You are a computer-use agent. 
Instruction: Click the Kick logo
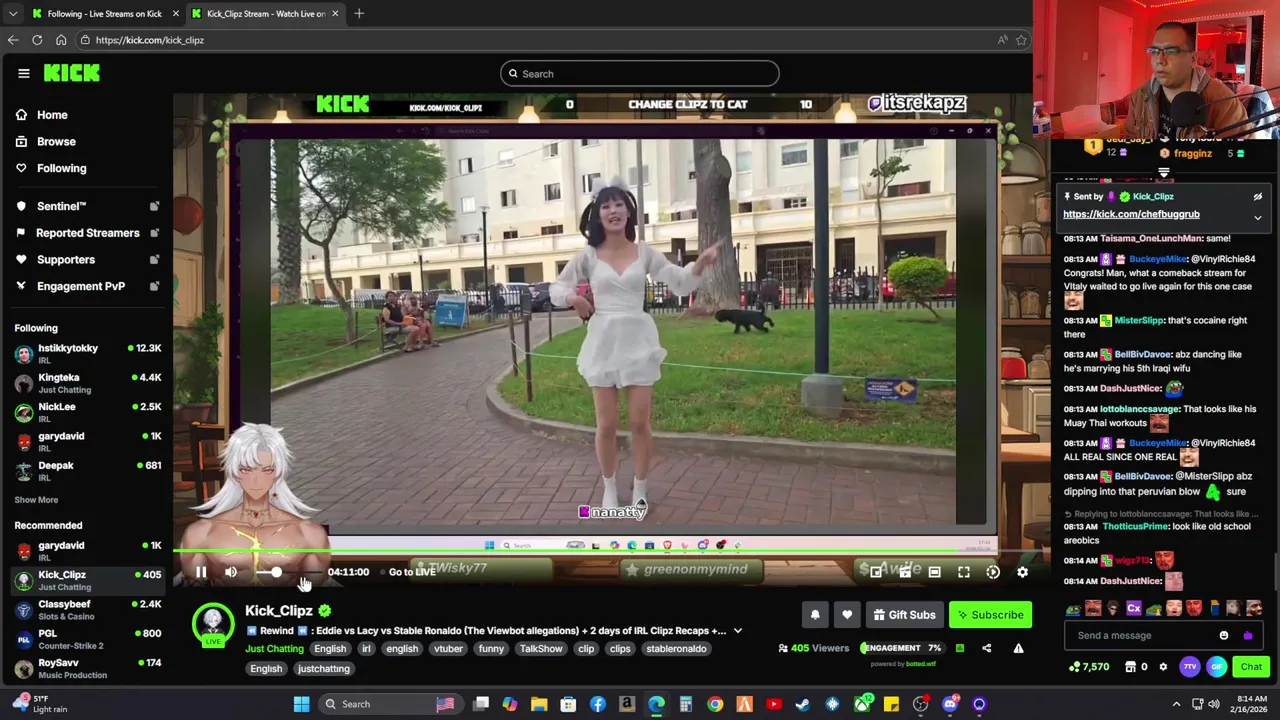pos(72,73)
